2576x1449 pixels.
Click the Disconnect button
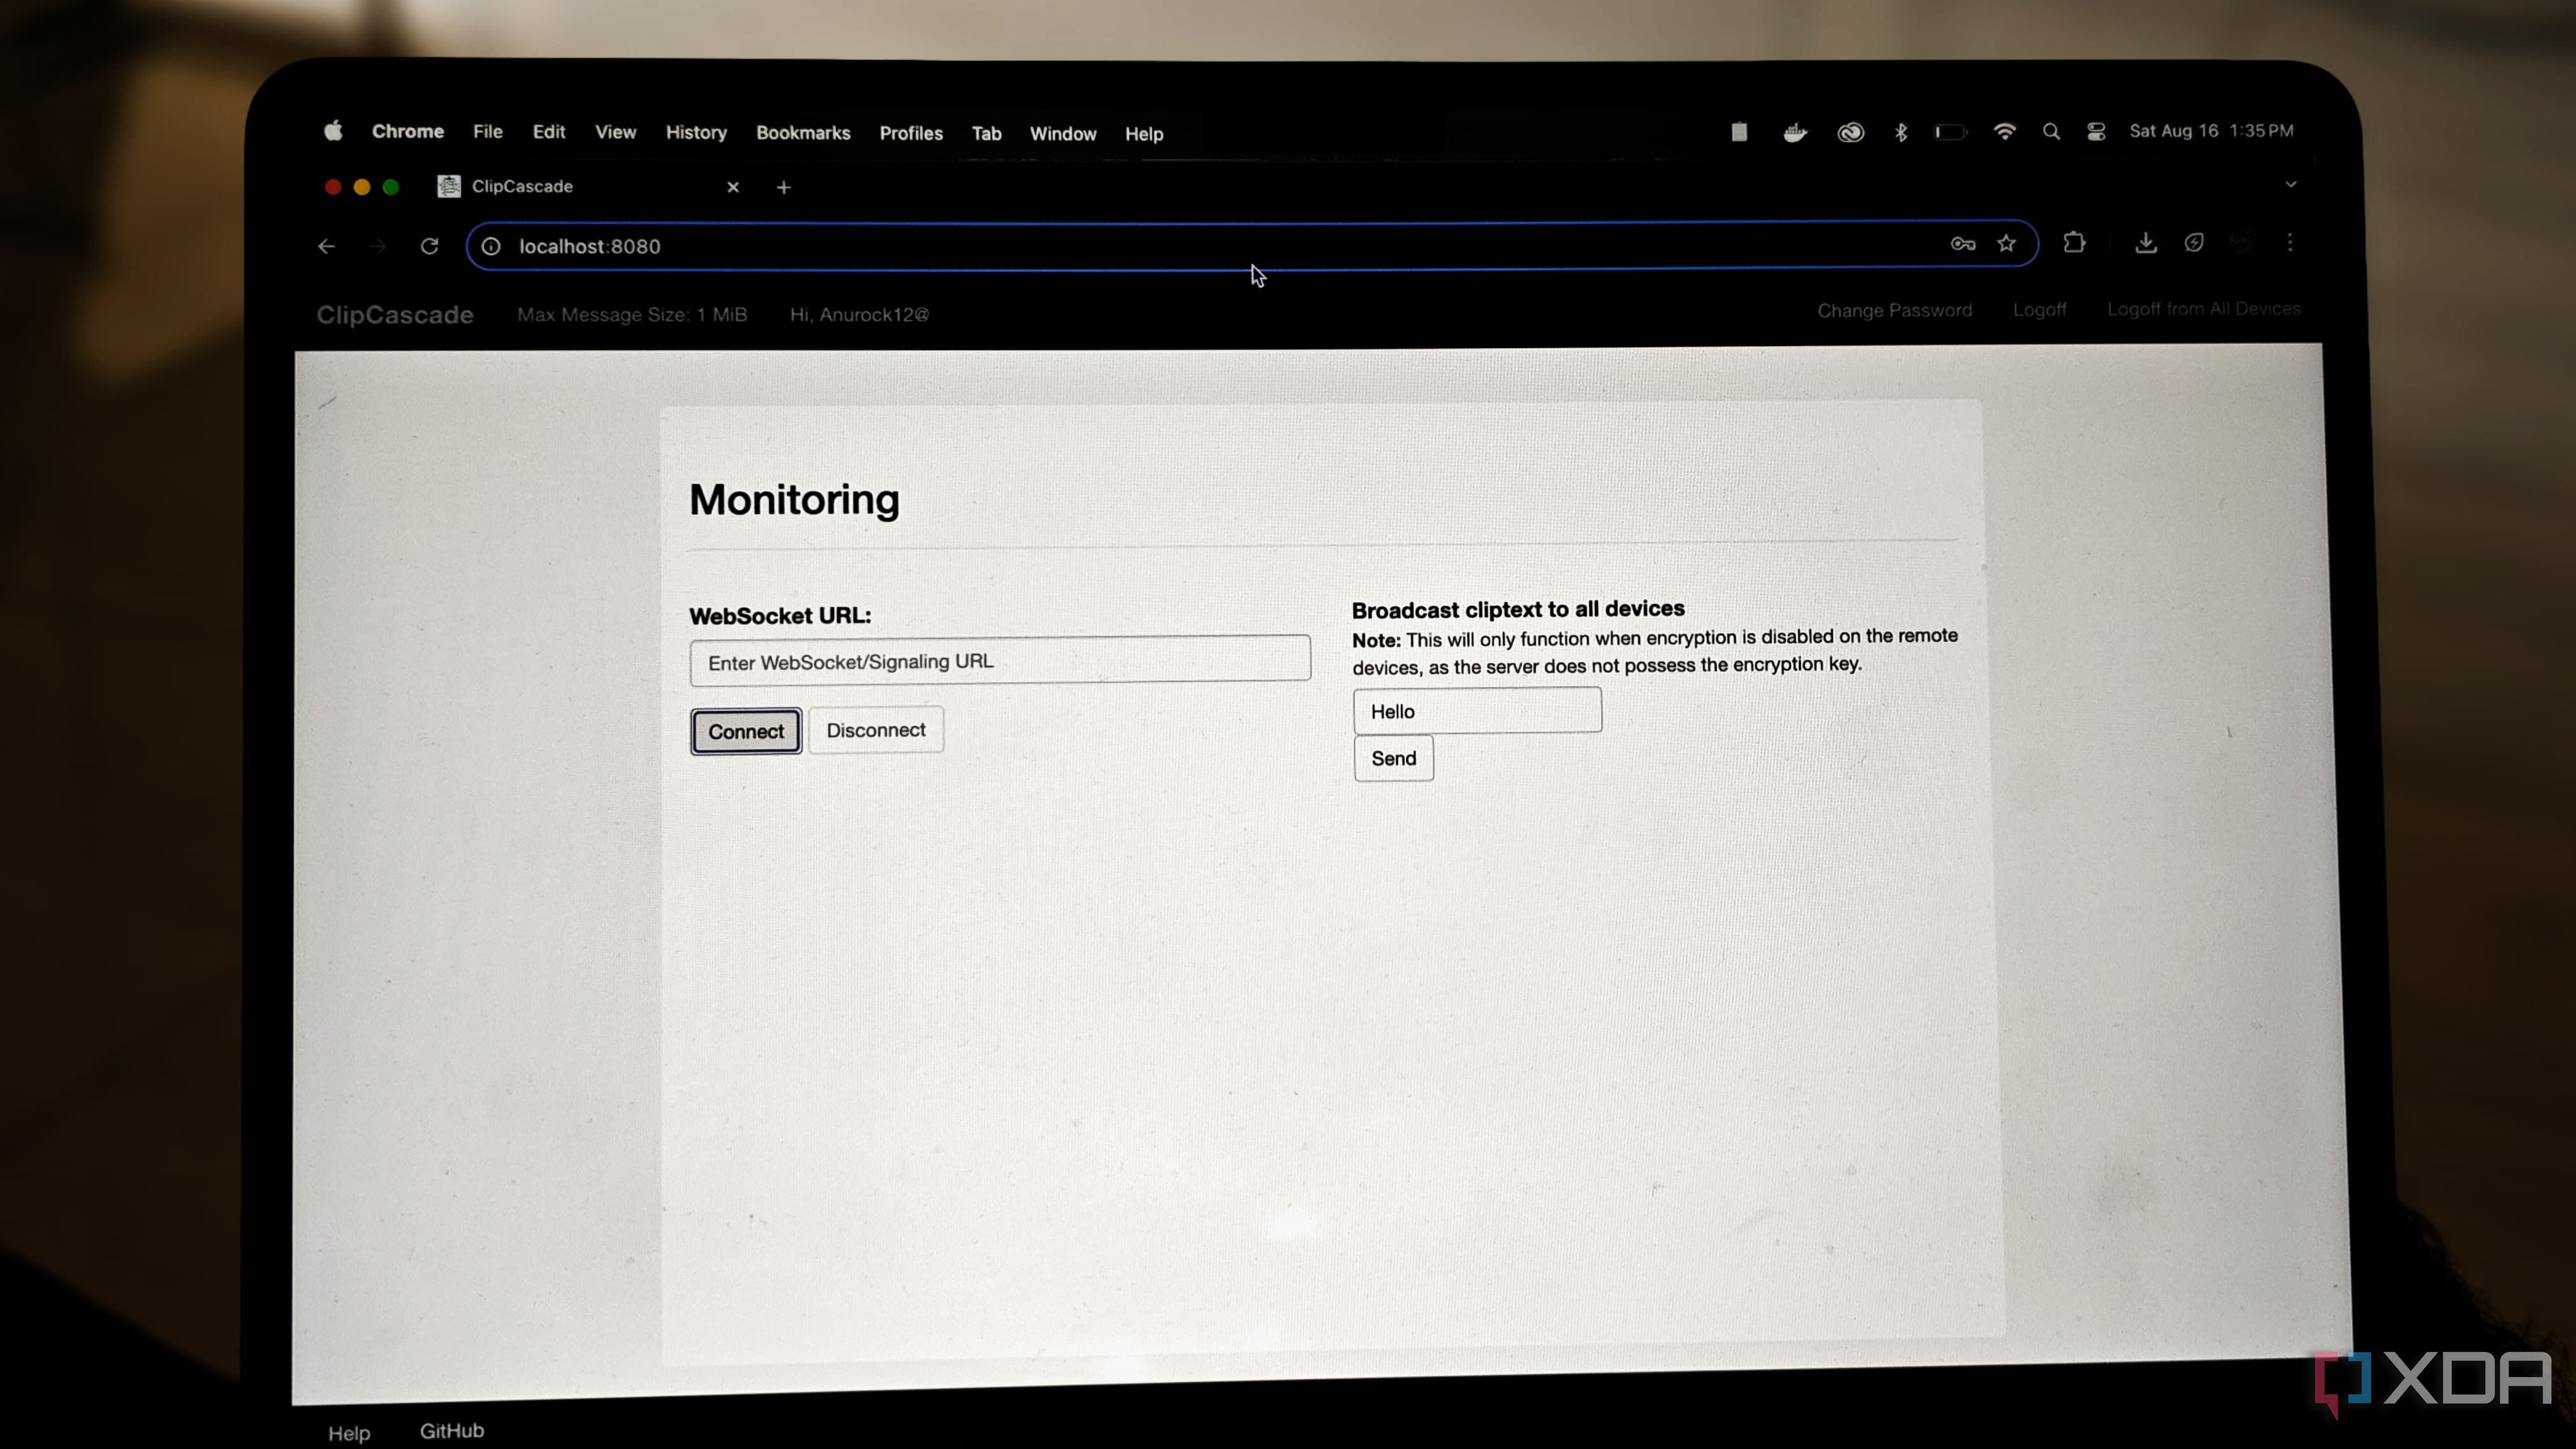point(875,730)
